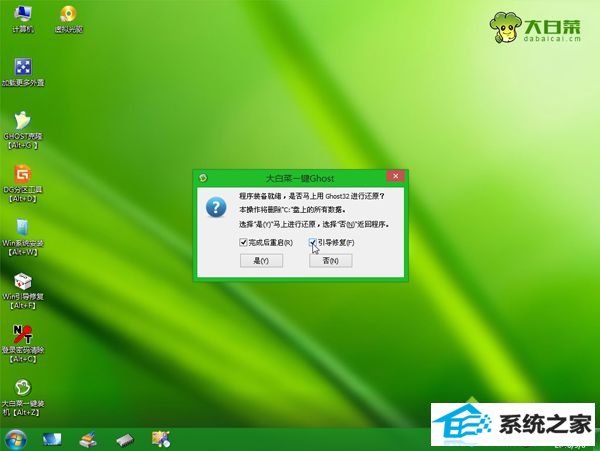
Task: Launch 登录密码清除 (Alt+C) desktop icon
Action: (x=23, y=344)
